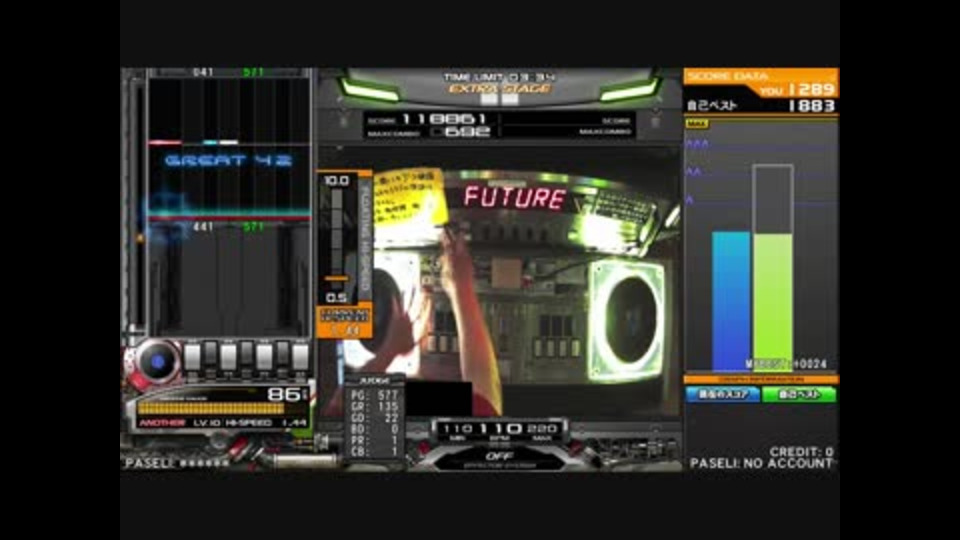
Task: Click the left green stage lamp
Action: click(x=371, y=91)
